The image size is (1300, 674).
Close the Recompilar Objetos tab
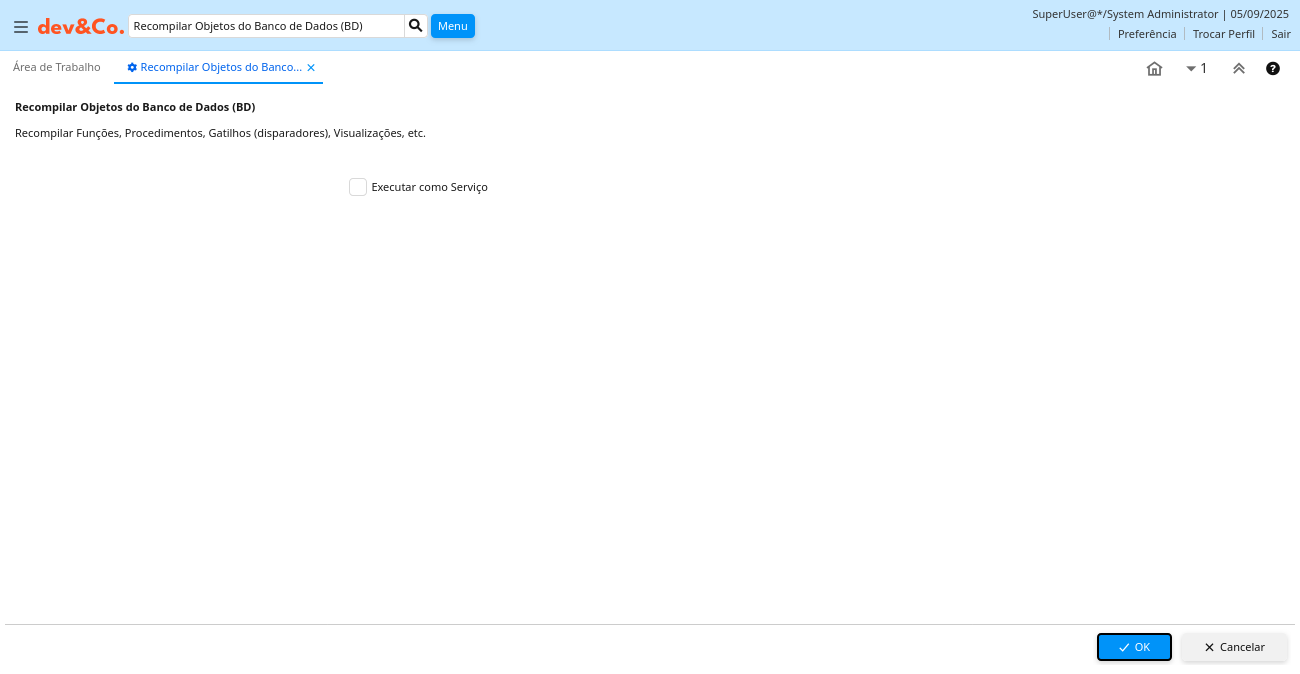pos(311,68)
